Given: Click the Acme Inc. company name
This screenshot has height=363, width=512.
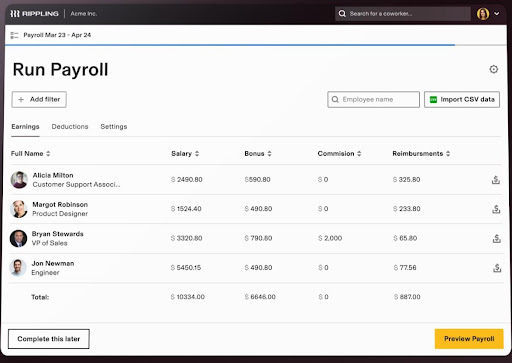Looking at the screenshot, I should [84, 14].
